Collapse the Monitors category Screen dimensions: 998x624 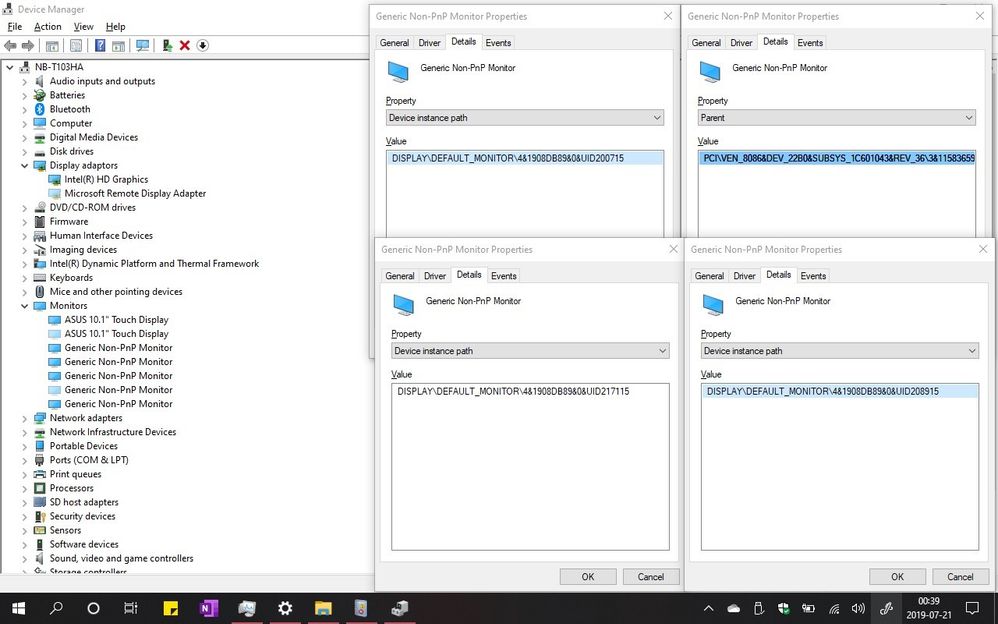24,306
